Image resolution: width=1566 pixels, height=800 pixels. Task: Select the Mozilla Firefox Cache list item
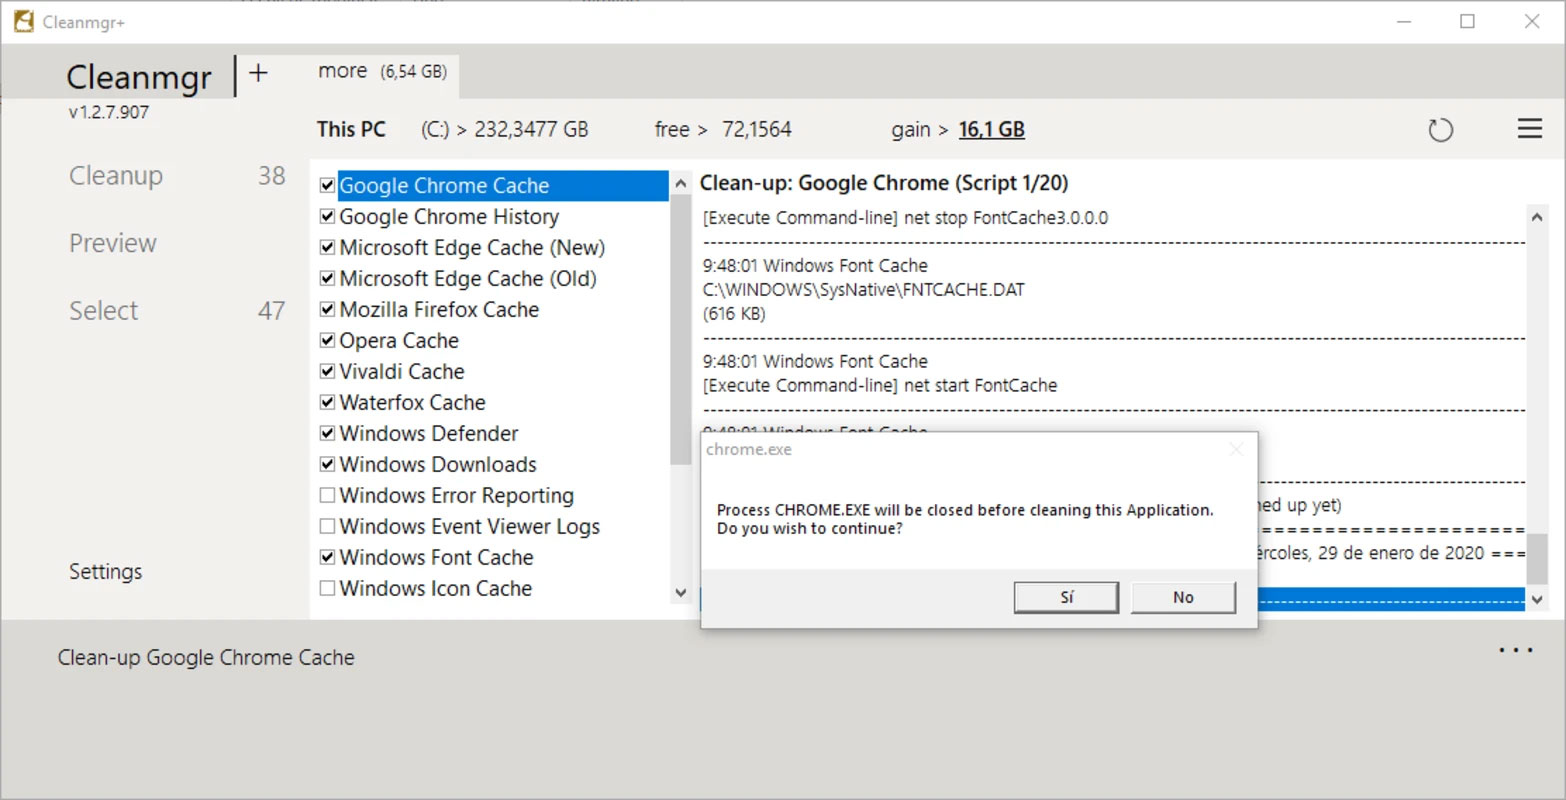coord(439,310)
